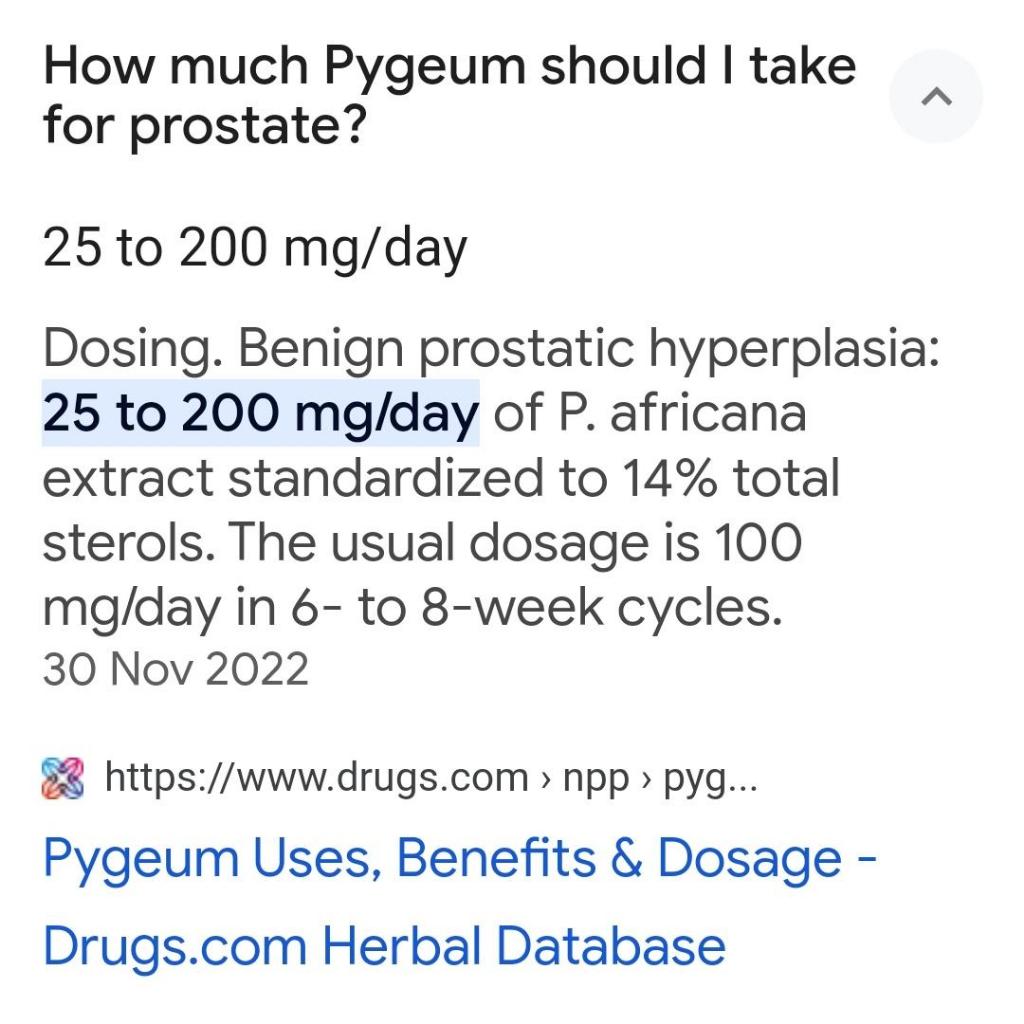Click the "14%" value in the snippet
The width and height of the screenshot is (1024, 1024).
(676, 480)
